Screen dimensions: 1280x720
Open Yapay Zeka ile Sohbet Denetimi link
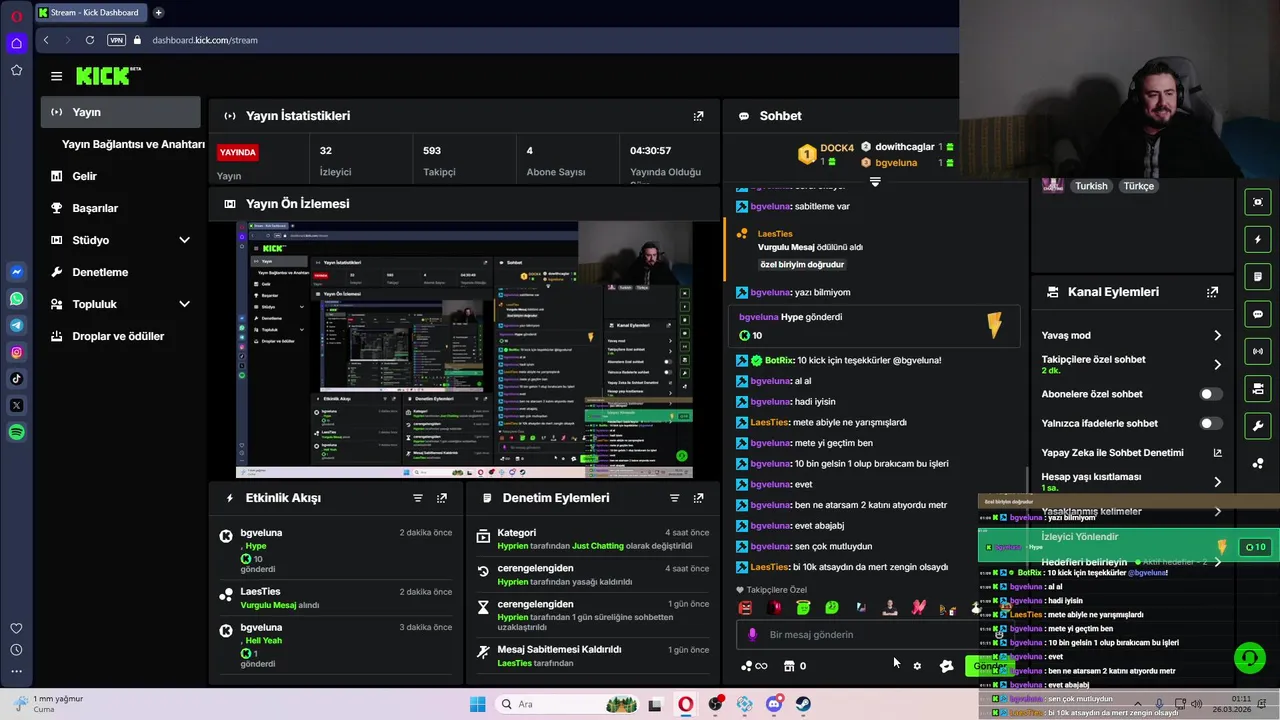(x=1131, y=453)
